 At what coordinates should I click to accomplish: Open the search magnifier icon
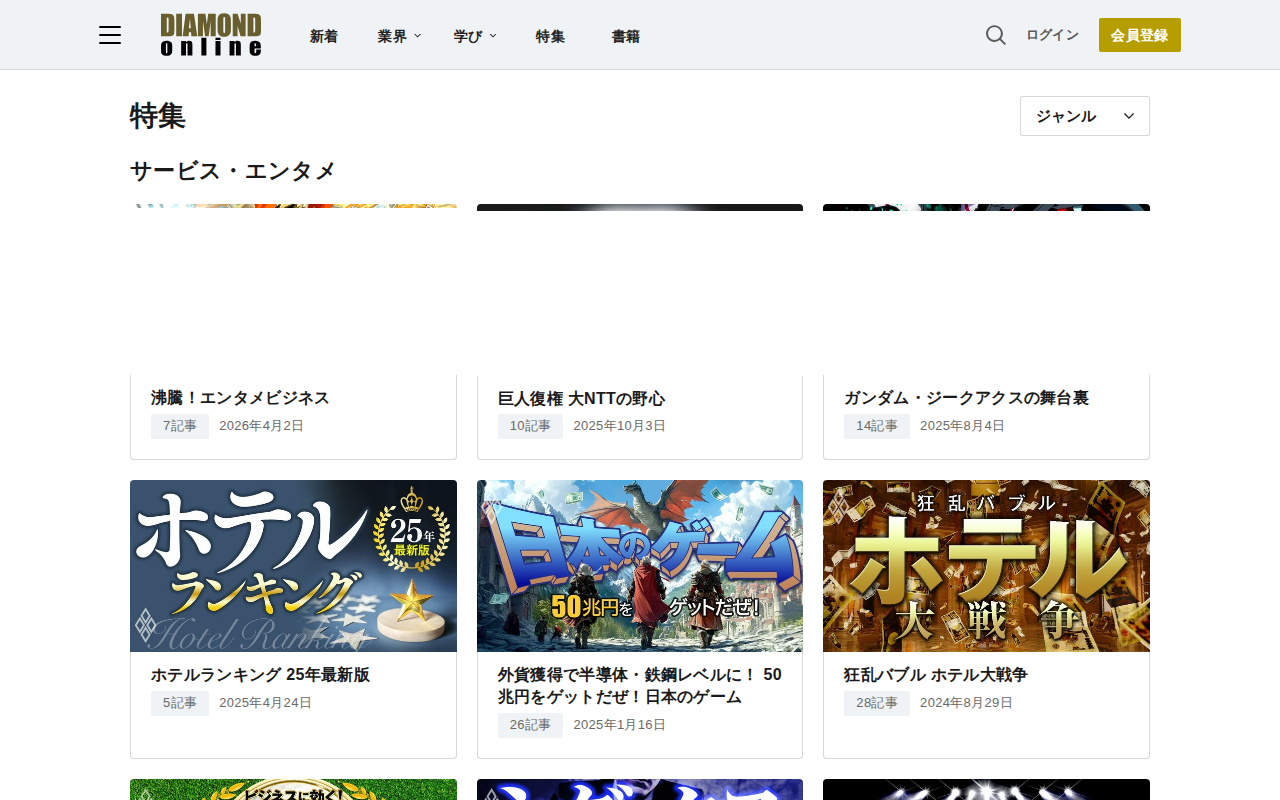pyautogui.click(x=996, y=35)
